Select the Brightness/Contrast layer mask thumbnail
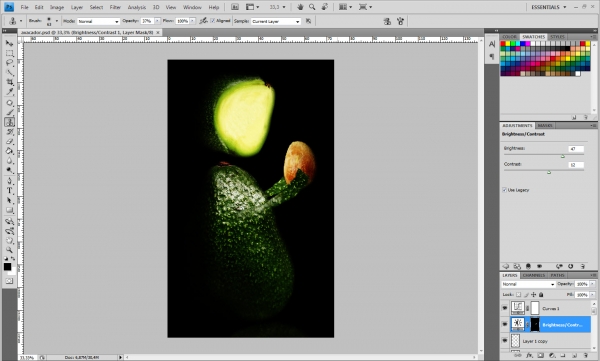 (535, 324)
